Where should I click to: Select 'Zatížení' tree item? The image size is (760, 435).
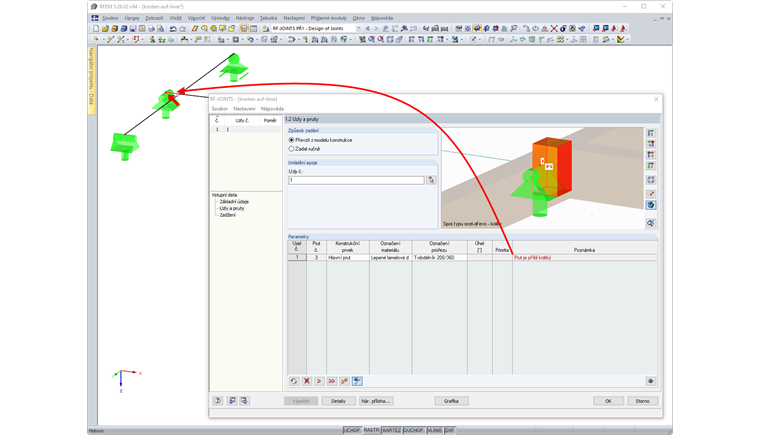[228, 215]
